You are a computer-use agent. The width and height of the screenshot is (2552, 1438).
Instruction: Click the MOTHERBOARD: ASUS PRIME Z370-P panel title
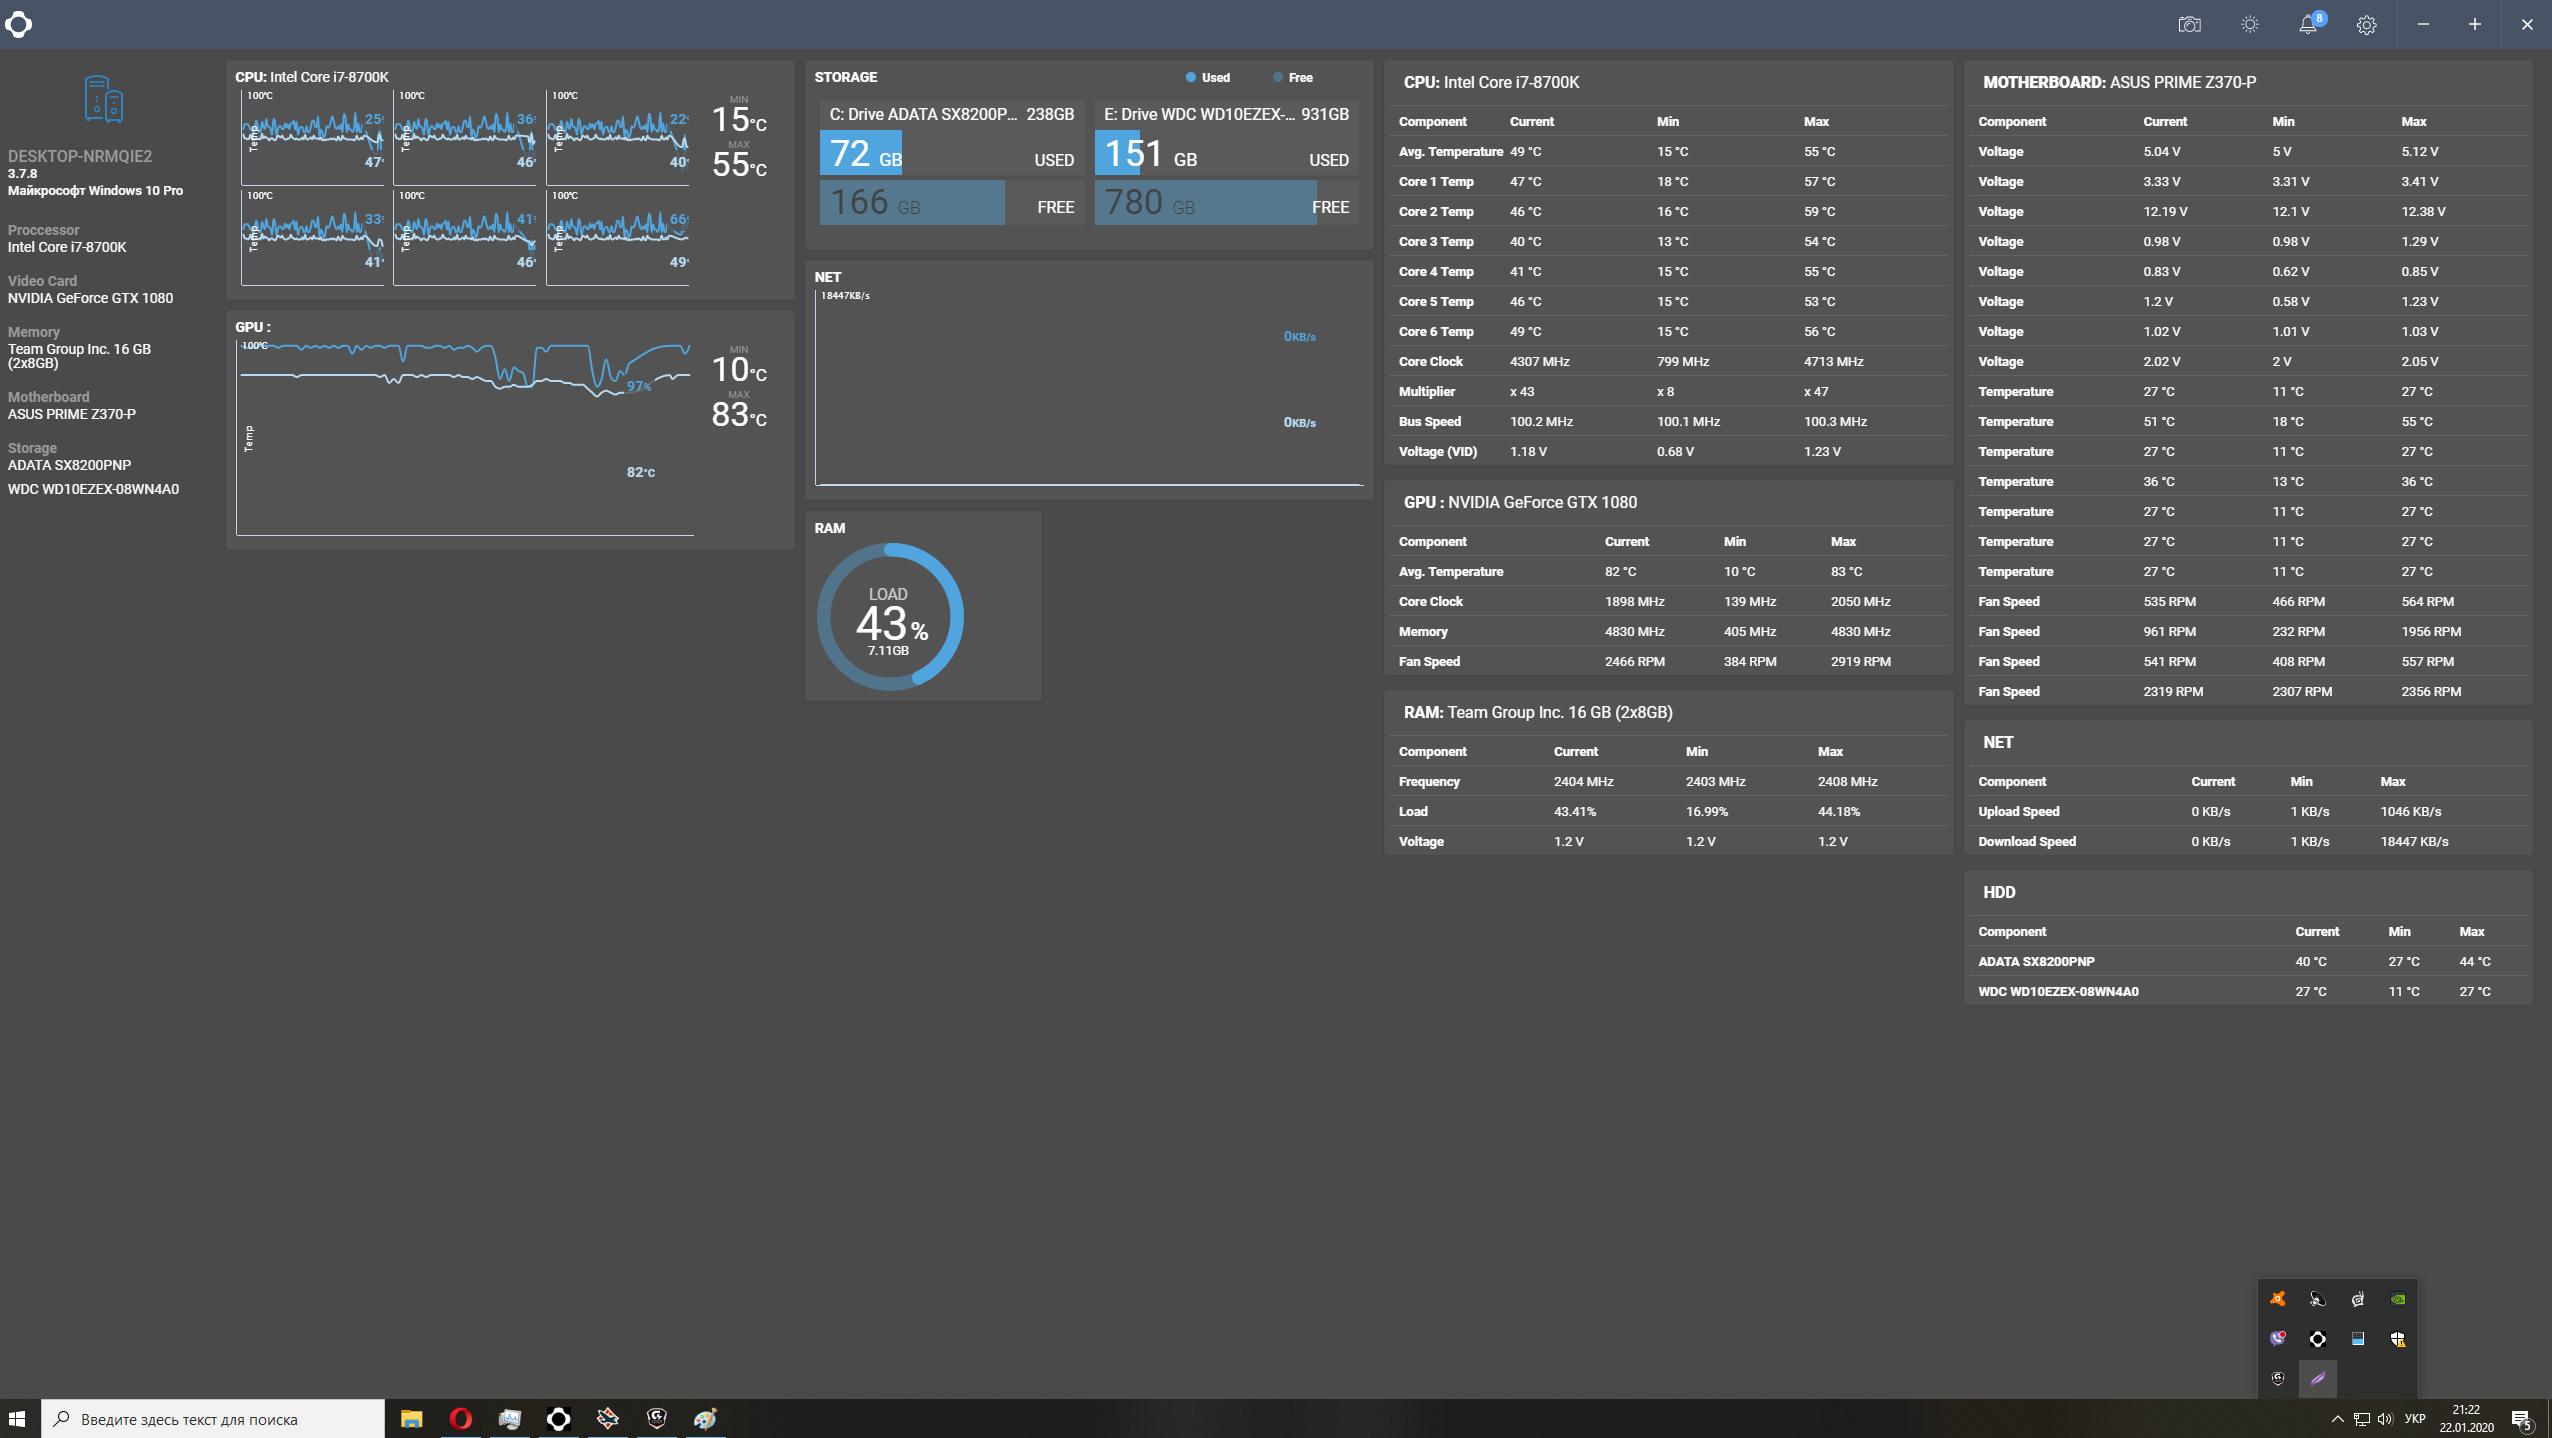[2119, 82]
